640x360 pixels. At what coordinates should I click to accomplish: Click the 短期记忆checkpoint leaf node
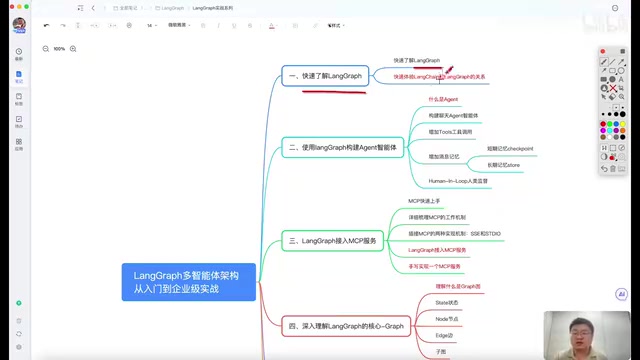coord(510,149)
